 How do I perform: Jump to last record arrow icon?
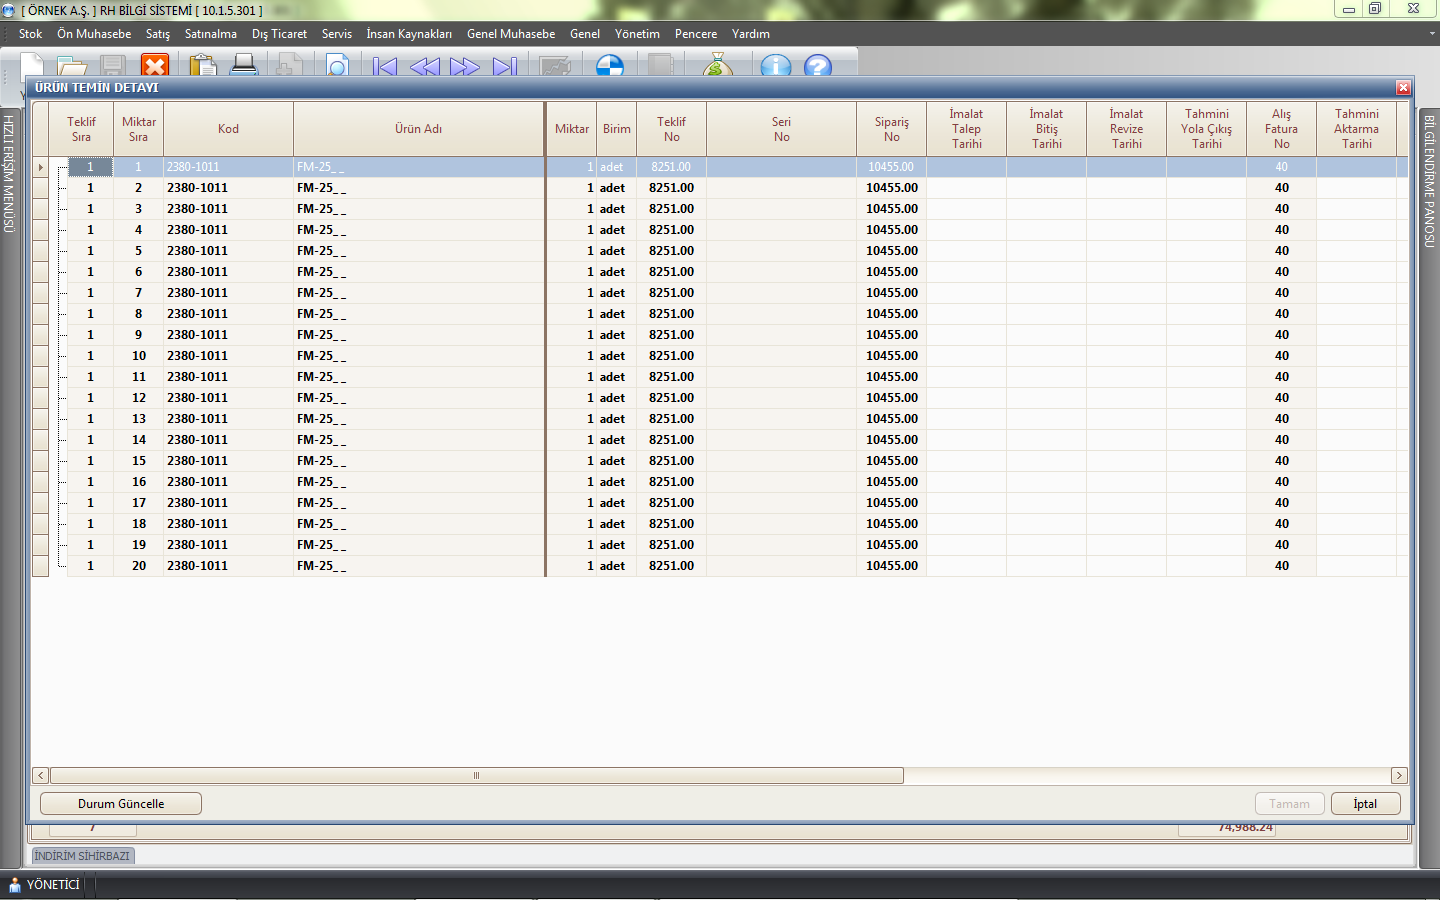click(505, 67)
